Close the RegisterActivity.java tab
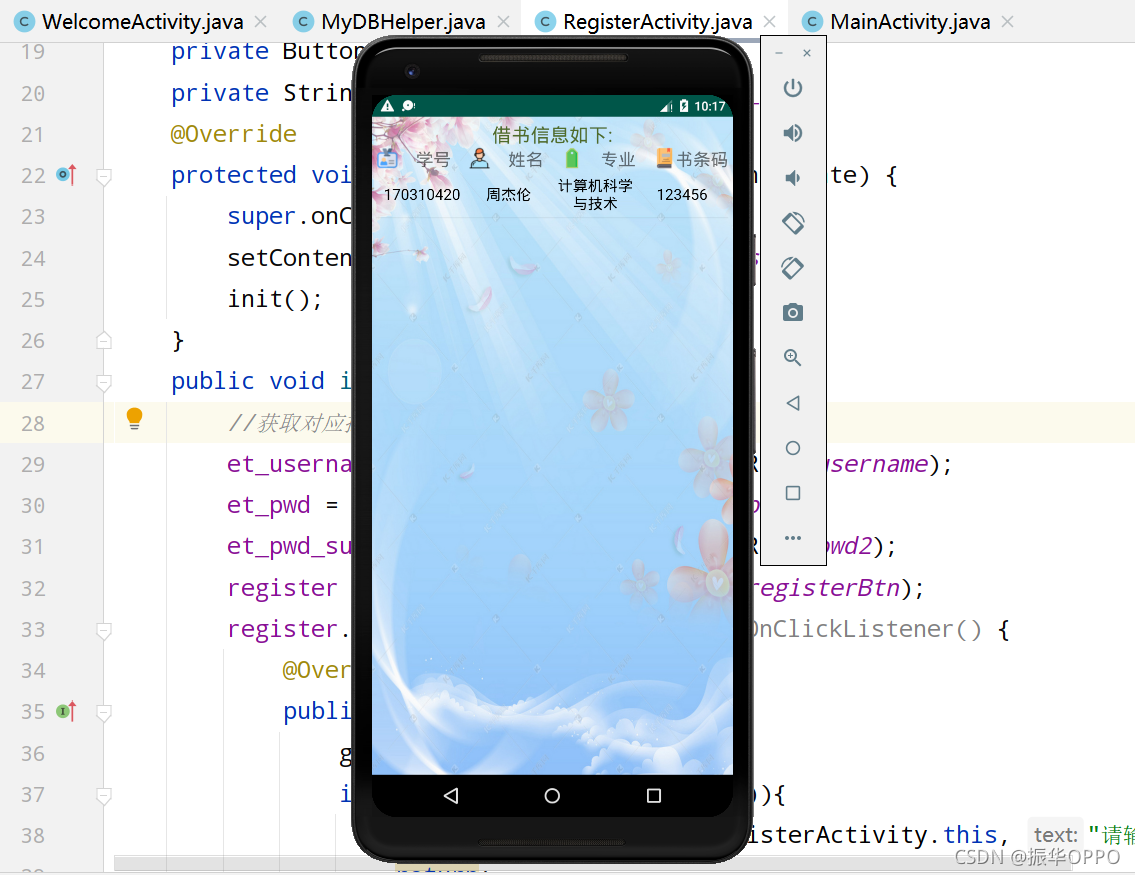Screen dimensions: 1135x875 [769, 22]
